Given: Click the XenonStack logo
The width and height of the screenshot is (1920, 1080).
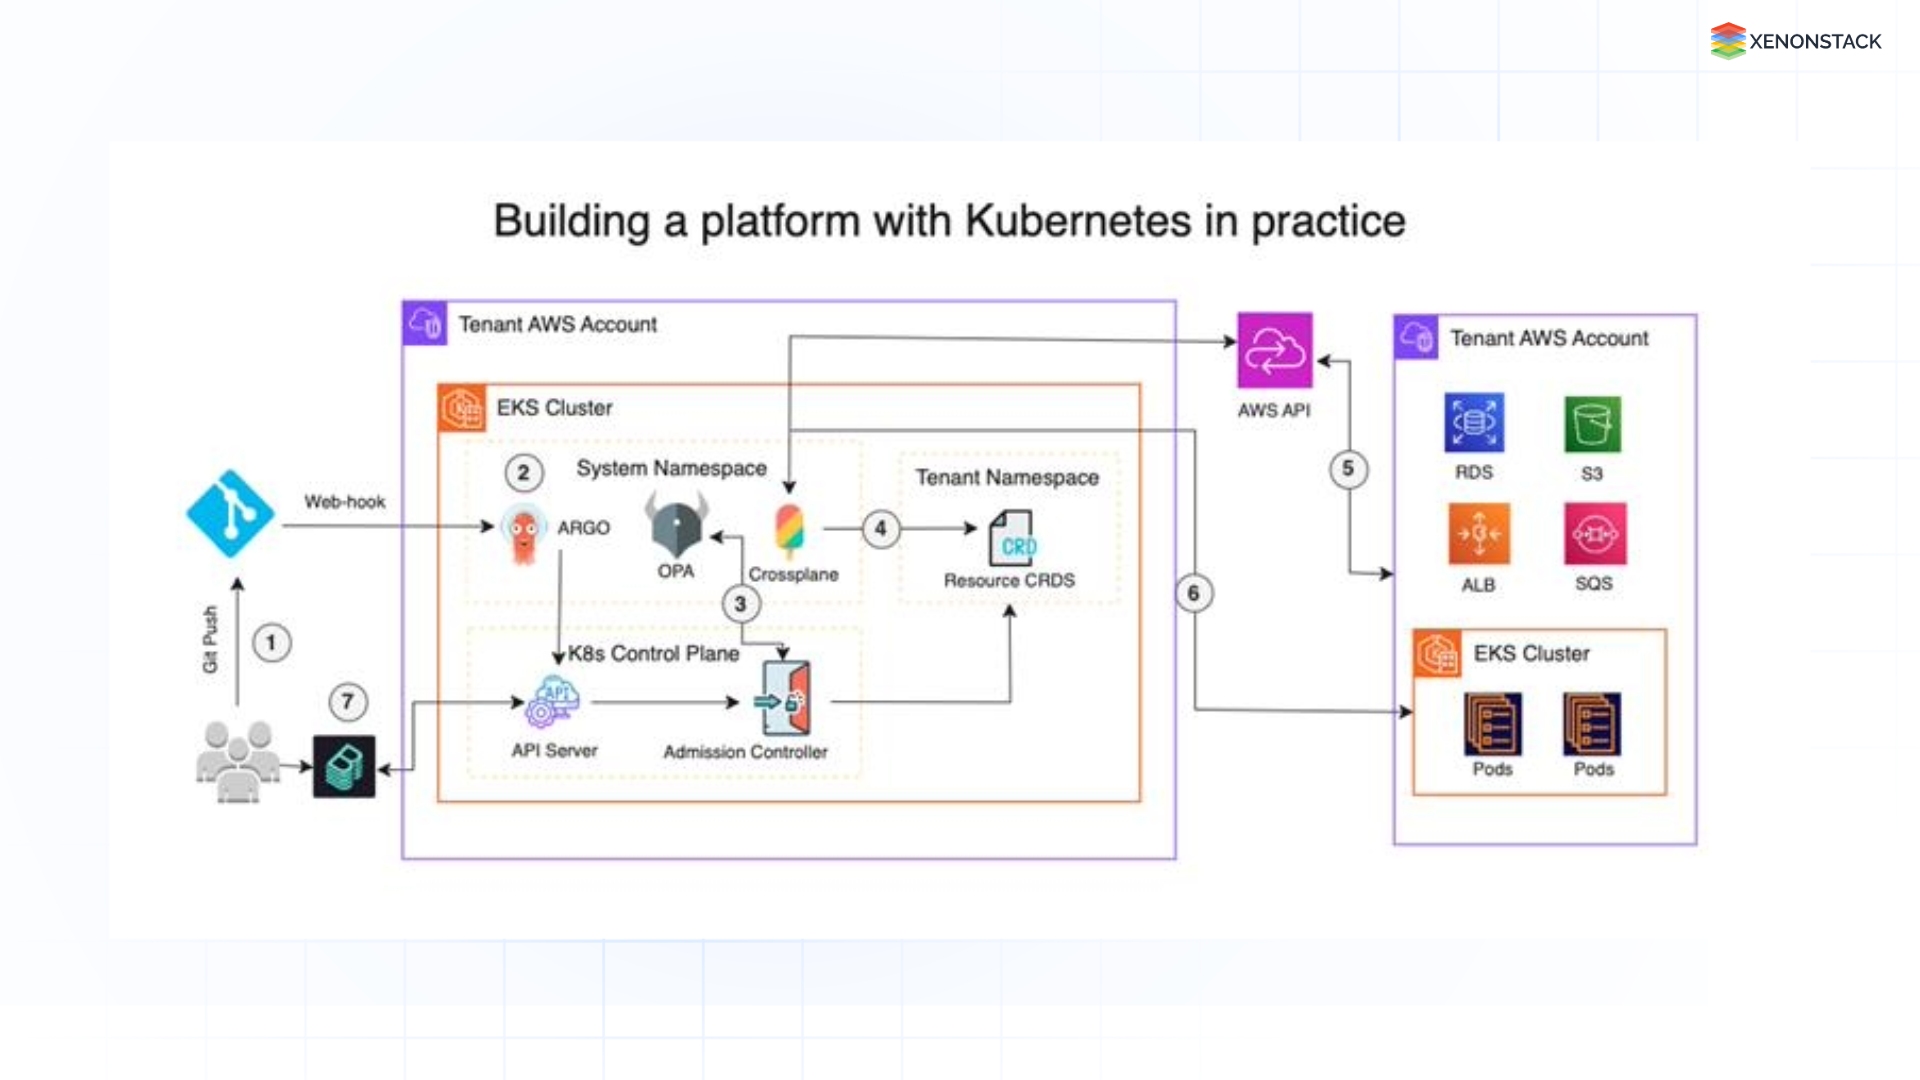Looking at the screenshot, I should pyautogui.click(x=1795, y=41).
